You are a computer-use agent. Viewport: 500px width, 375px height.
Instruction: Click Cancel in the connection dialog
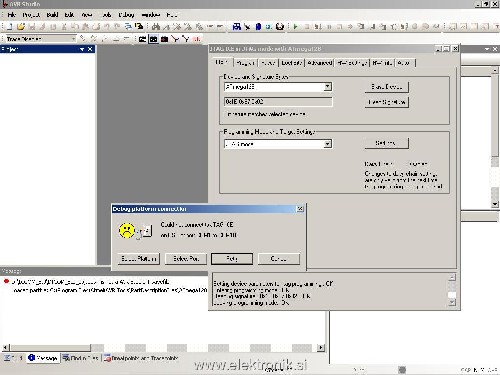pos(279,259)
